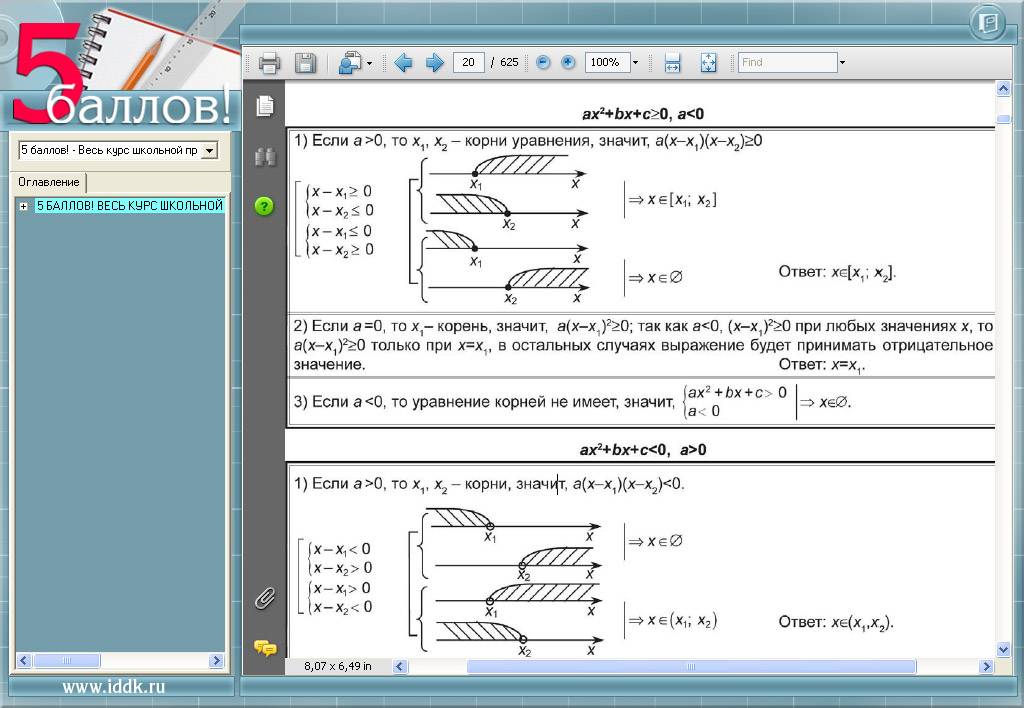
Task: Click the total pages text '/ 625'
Action: [x=505, y=62]
